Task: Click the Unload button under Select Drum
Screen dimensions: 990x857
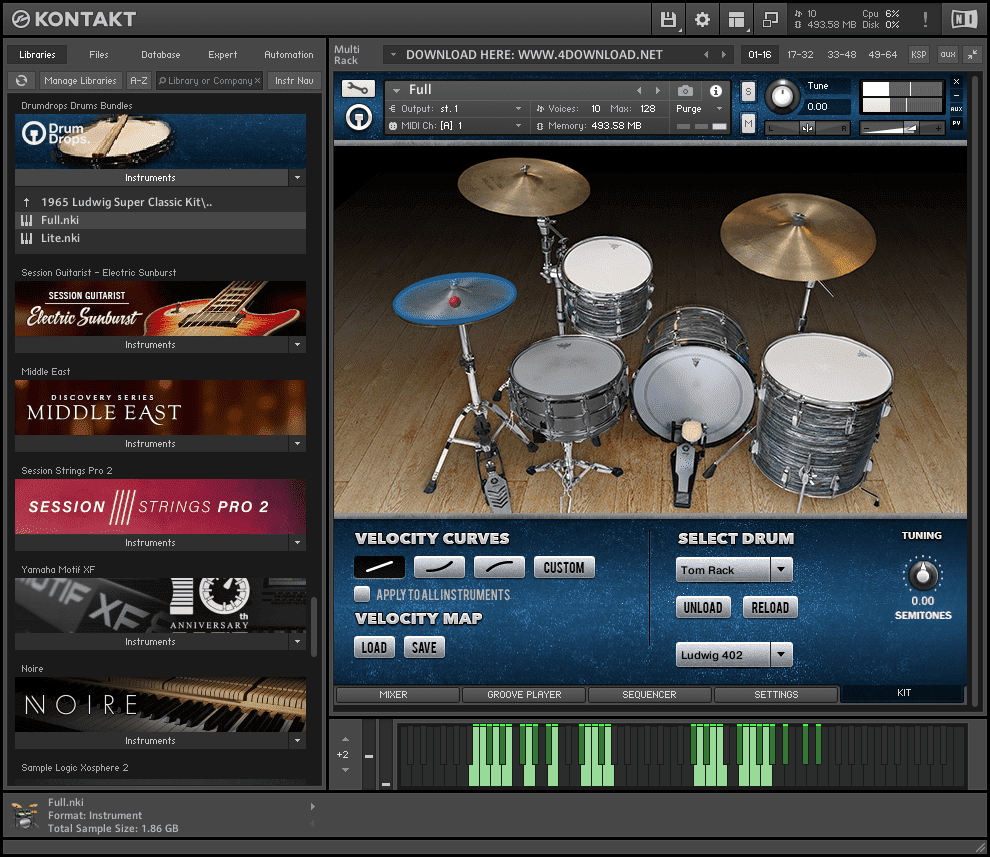Action: pos(702,607)
